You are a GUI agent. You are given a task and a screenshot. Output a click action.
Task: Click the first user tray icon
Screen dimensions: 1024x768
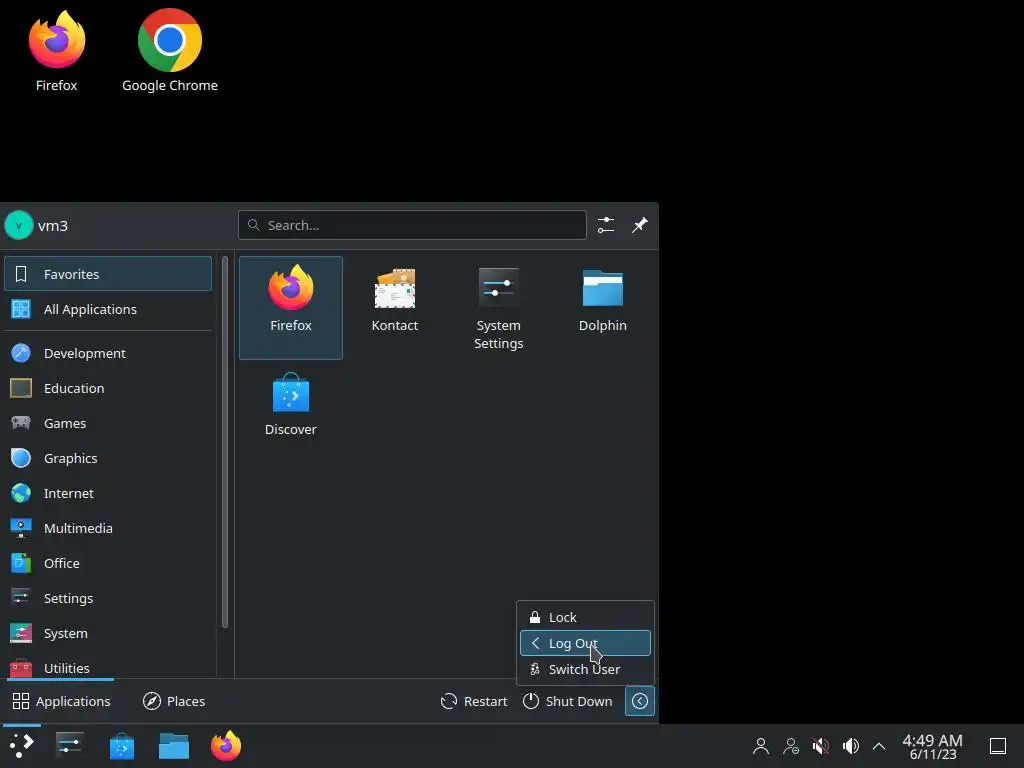tap(761, 746)
